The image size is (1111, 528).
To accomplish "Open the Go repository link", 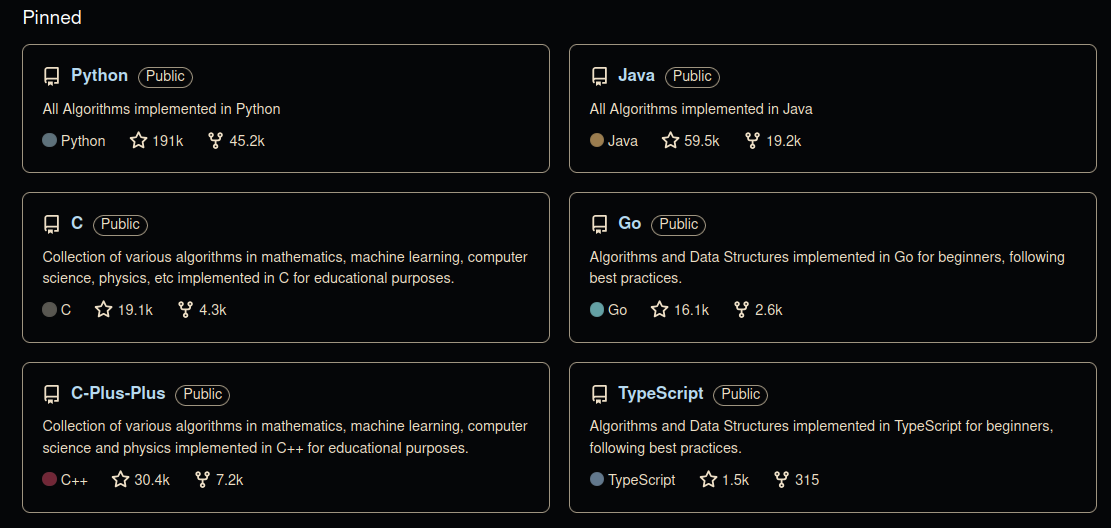I will [630, 223].
